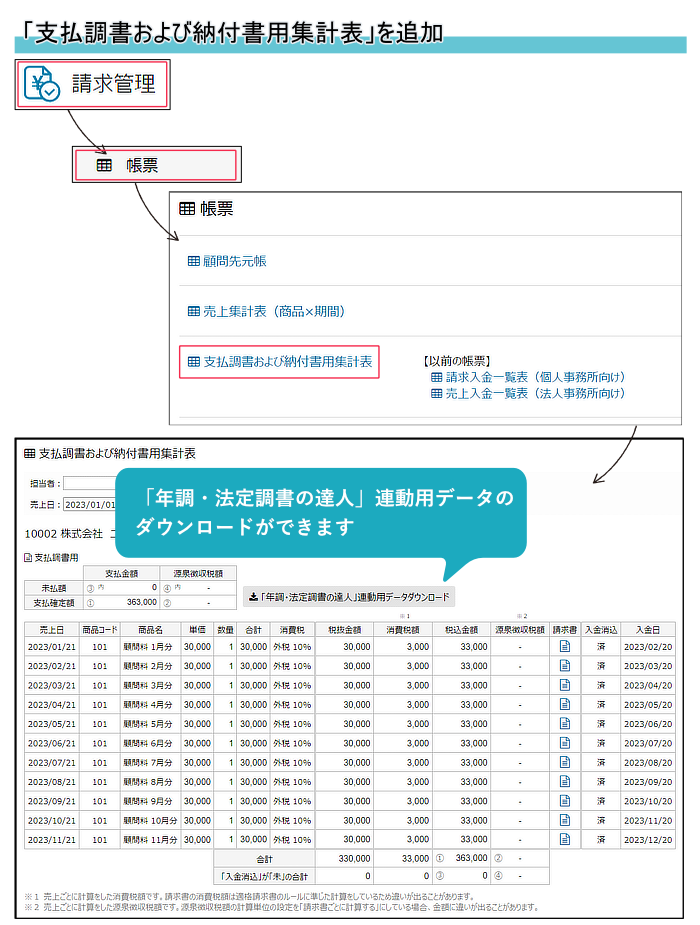Open invoice document icon for 2023/05/21 row

click(564, 724)
